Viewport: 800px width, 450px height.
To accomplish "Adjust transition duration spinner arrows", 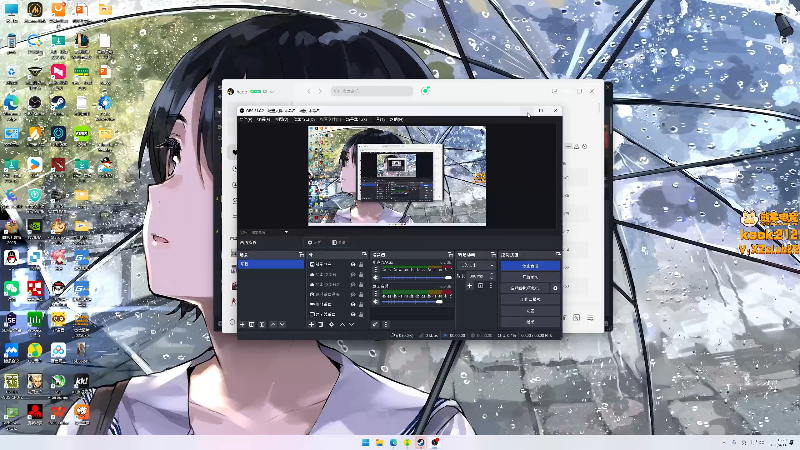I will pos(492,276).
